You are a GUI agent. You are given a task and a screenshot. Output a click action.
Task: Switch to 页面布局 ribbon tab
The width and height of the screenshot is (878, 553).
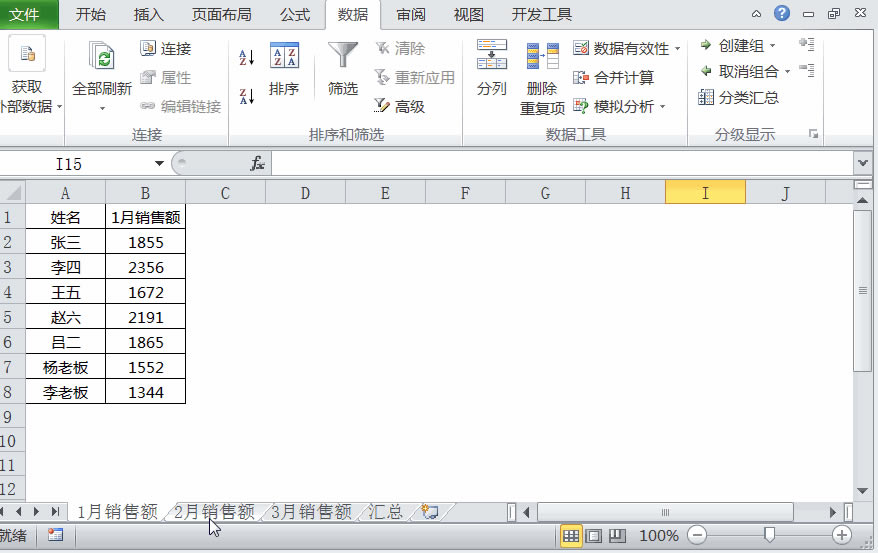pos(222,14)
